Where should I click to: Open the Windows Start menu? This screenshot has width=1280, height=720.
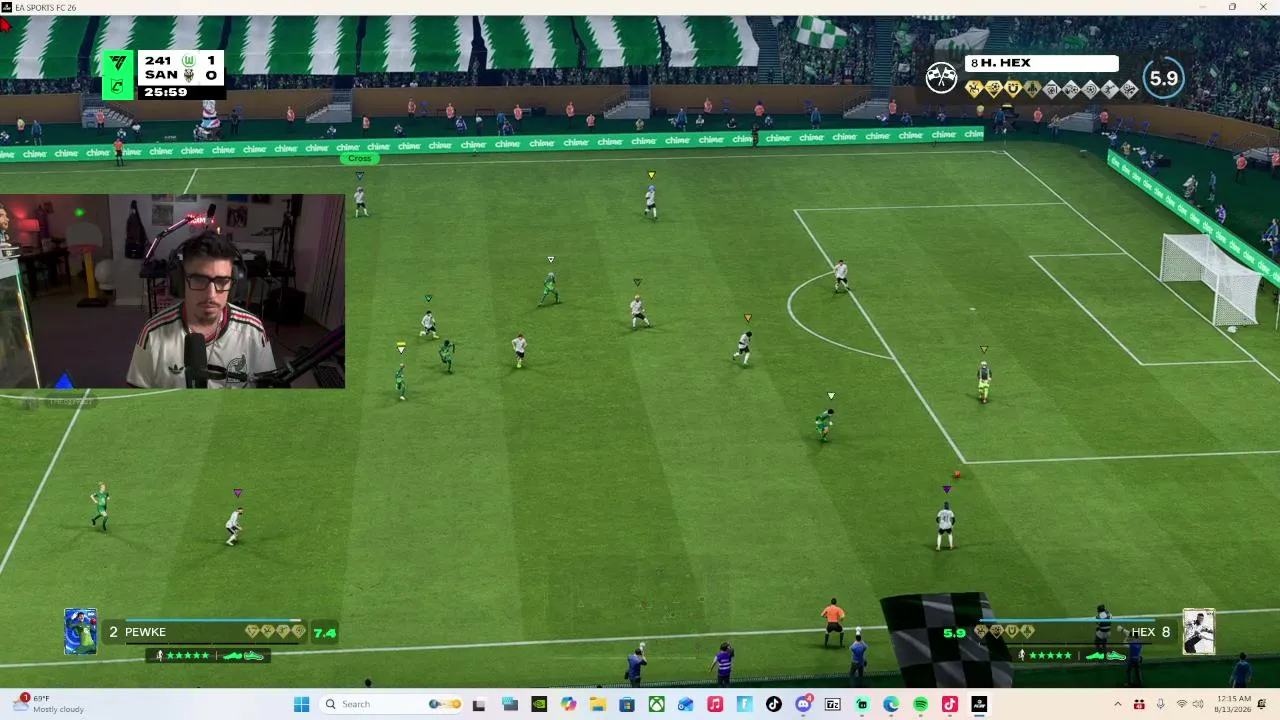pyautogui.click(x=301, y=704)
